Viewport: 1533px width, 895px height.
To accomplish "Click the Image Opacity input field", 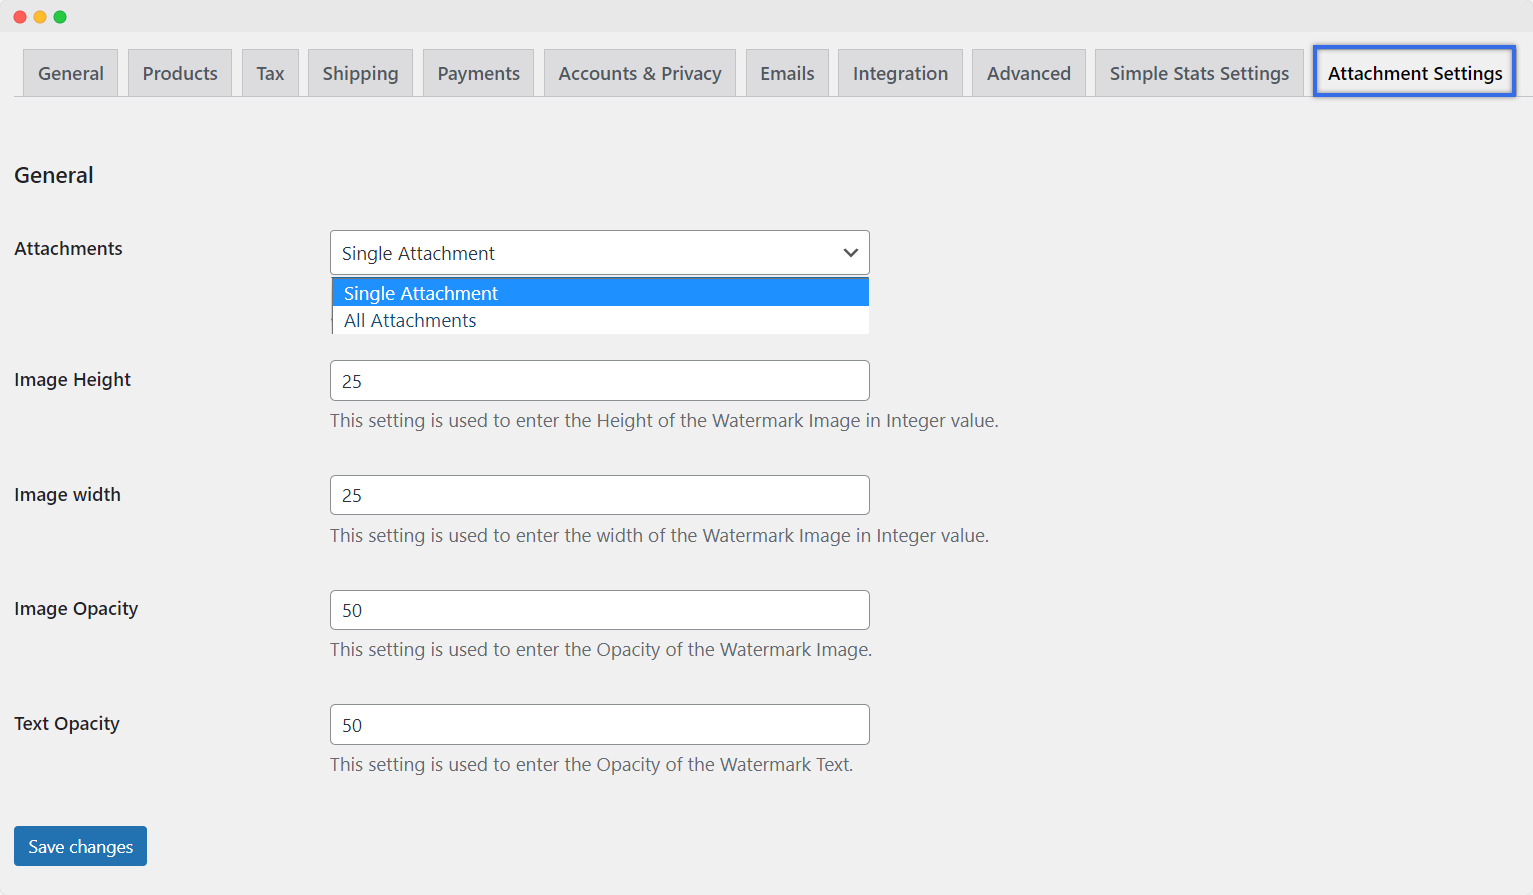I will pyautogui.click(x=600, y=610).
